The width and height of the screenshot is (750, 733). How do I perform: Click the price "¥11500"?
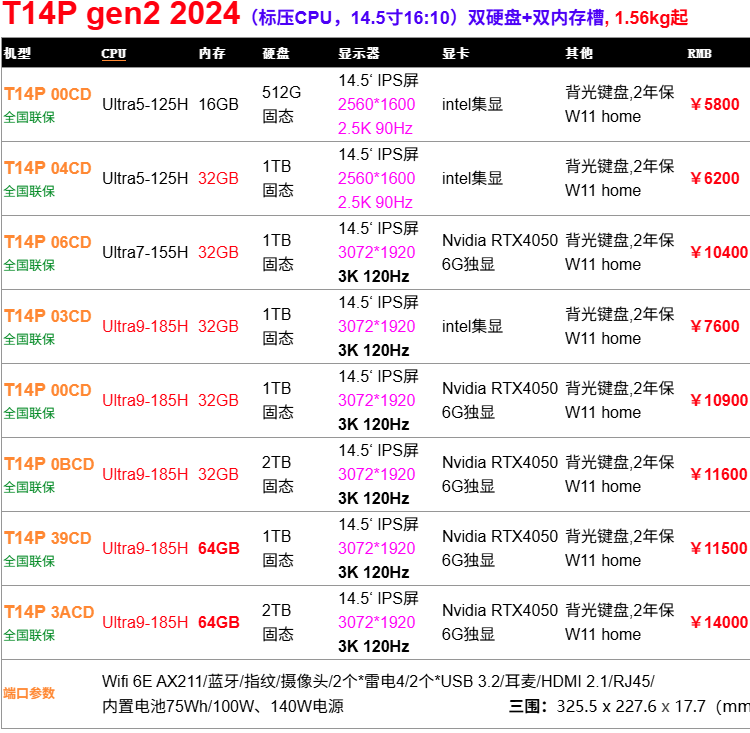719,548
